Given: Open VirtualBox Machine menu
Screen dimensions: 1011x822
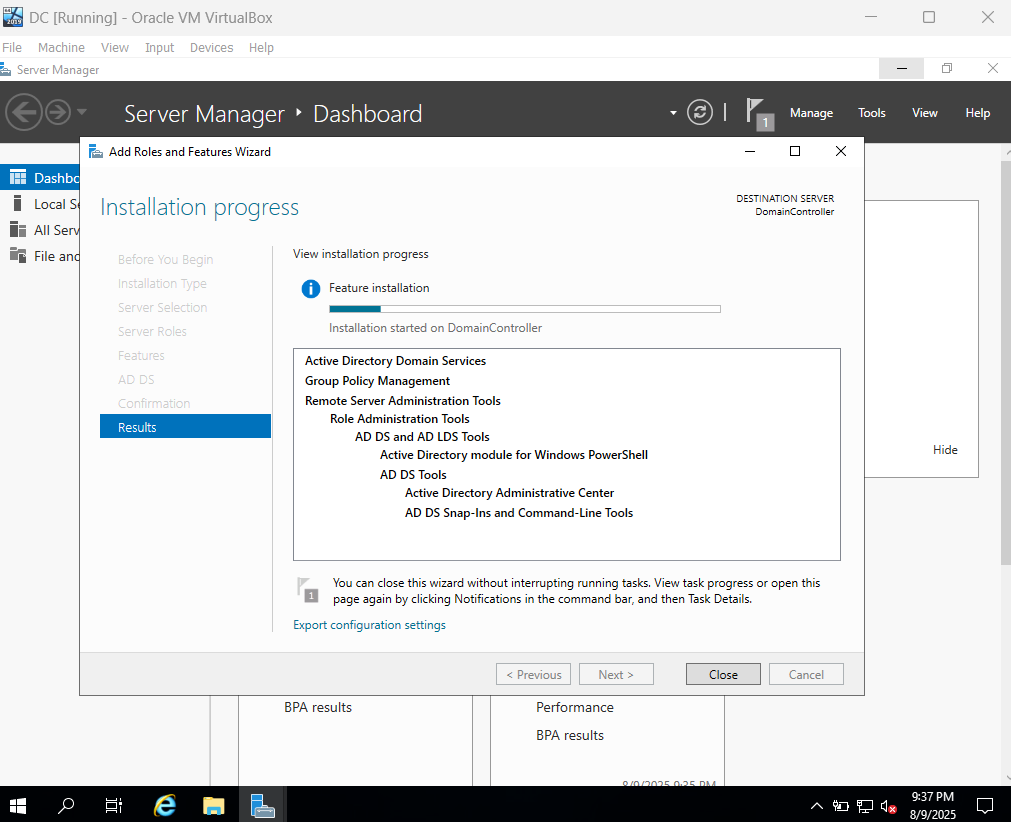Looking at the screenshot, I should (61, 48).
